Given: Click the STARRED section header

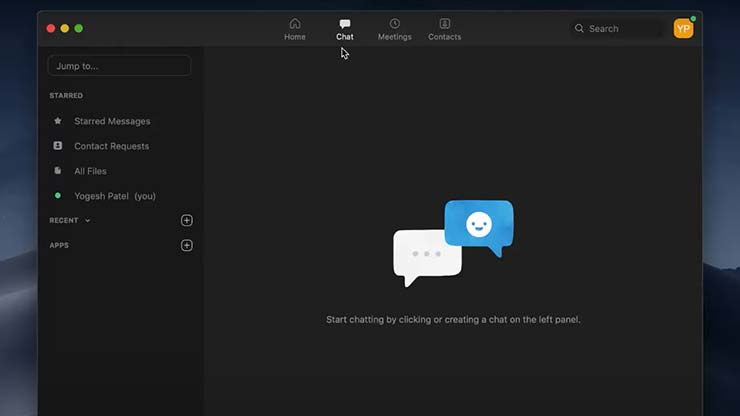Looking at the screenshot, I should pos(66,95).
